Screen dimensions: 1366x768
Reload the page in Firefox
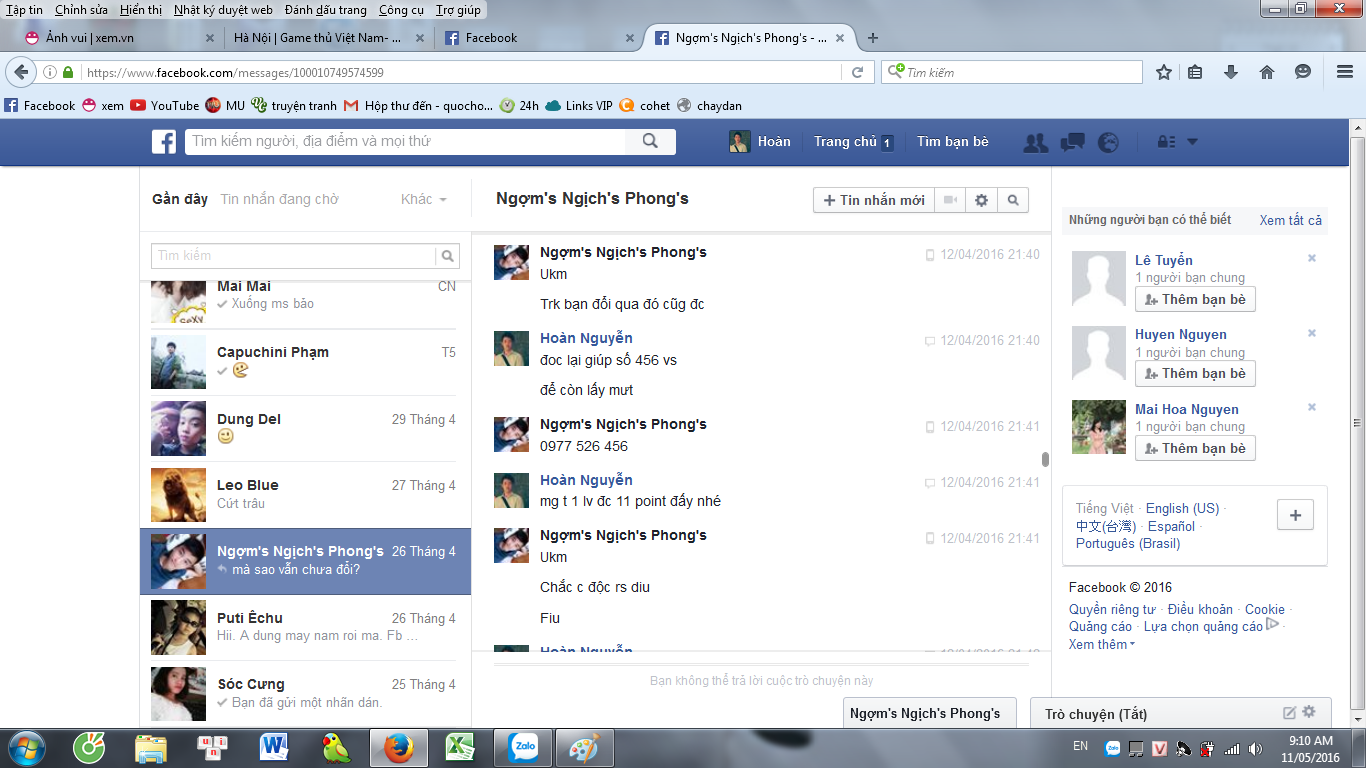click(857, 72)
